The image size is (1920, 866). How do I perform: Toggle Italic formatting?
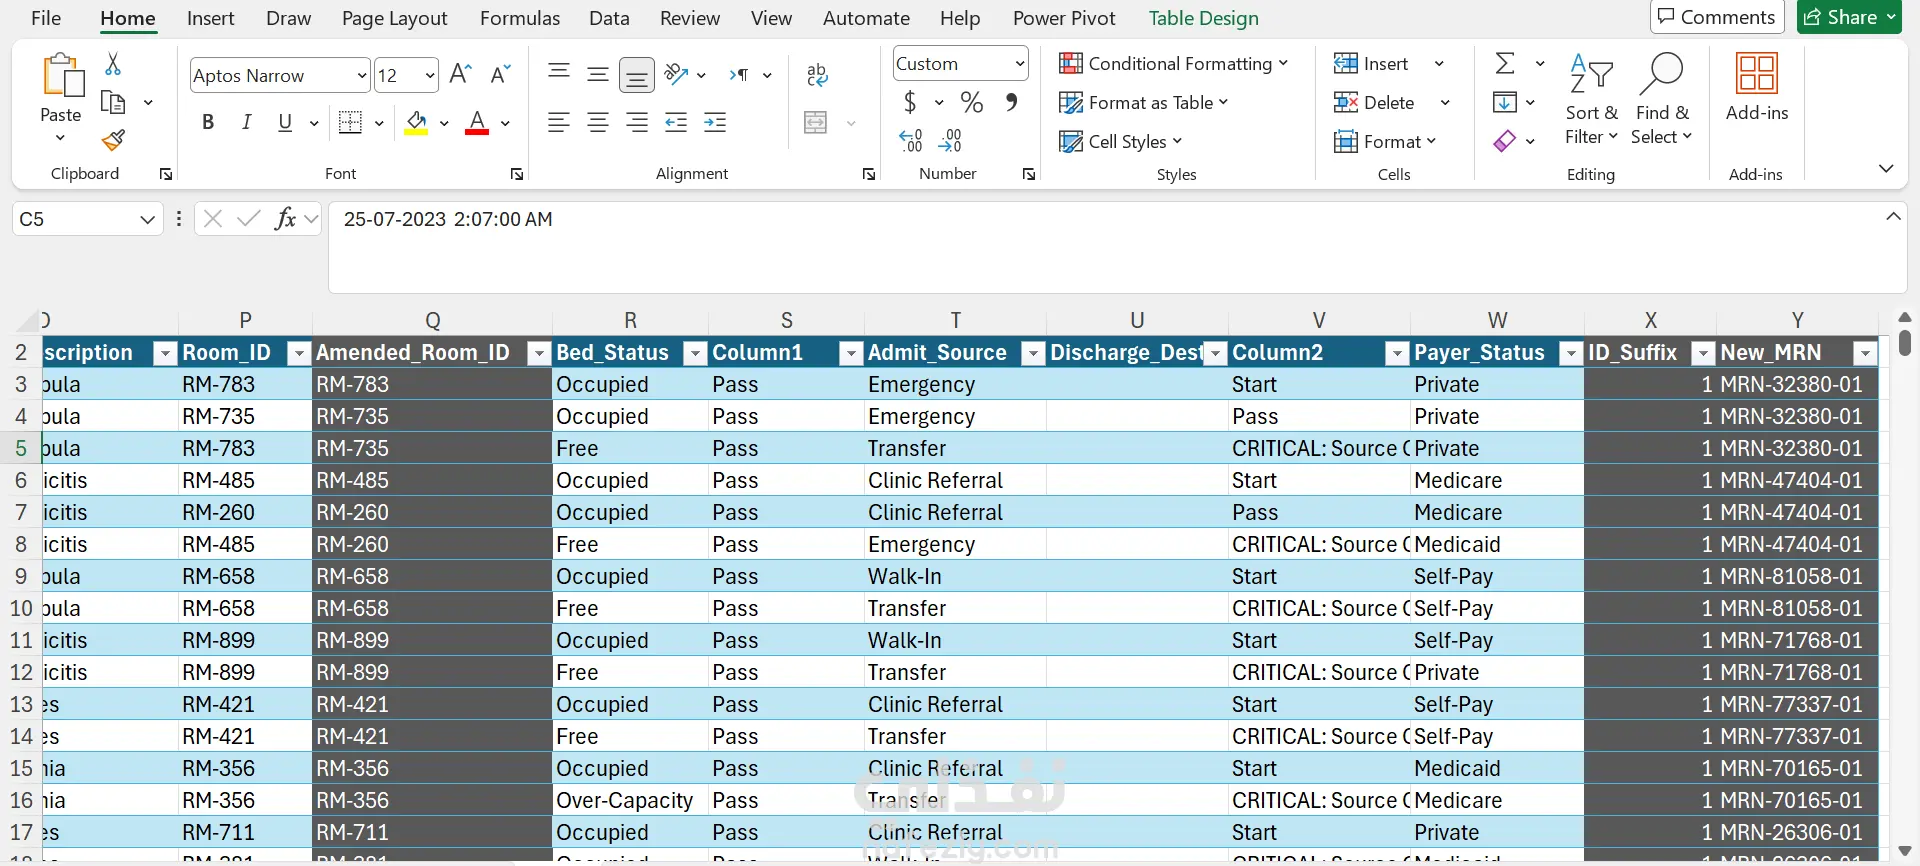tap(246, 122)
